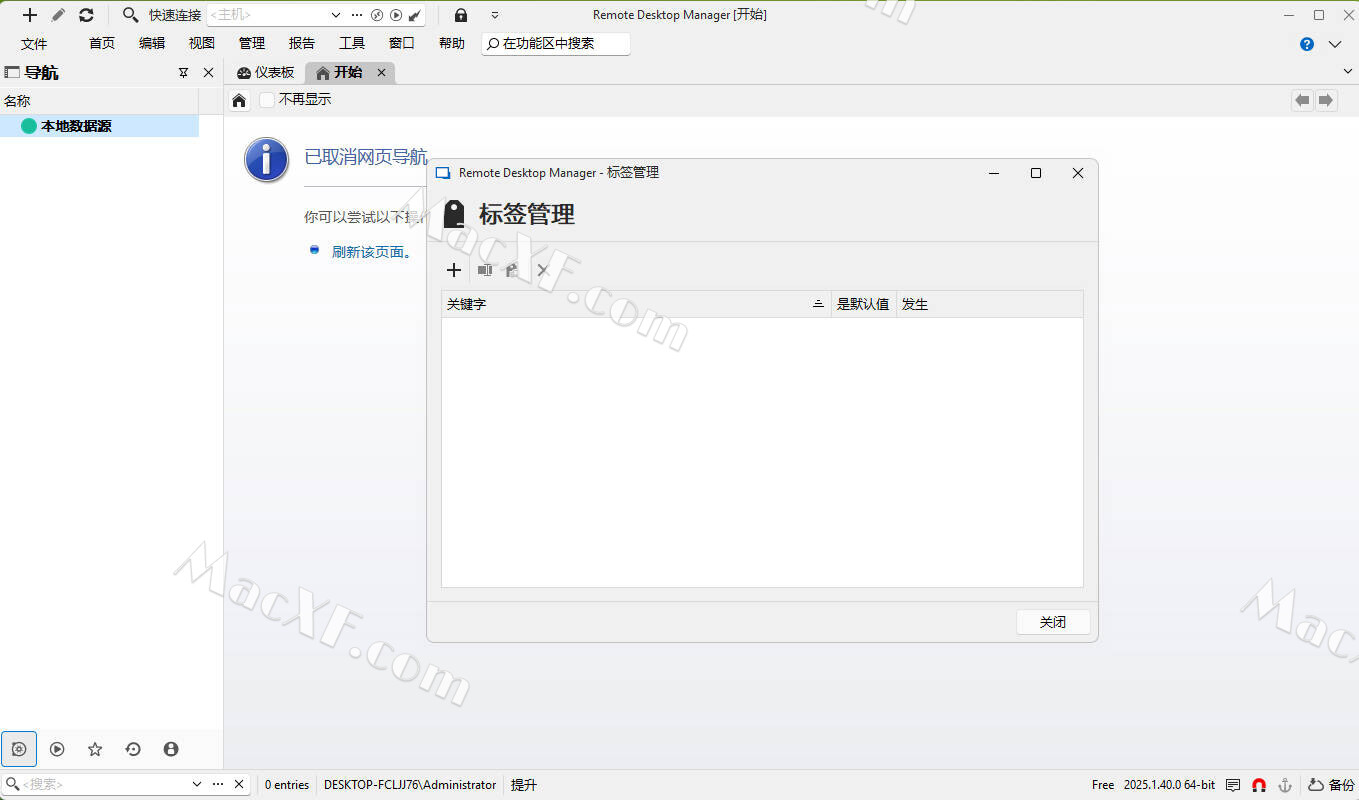Close the 开始 tab
The width and height of the screenshot is (1359, 800).
point(381,72)
